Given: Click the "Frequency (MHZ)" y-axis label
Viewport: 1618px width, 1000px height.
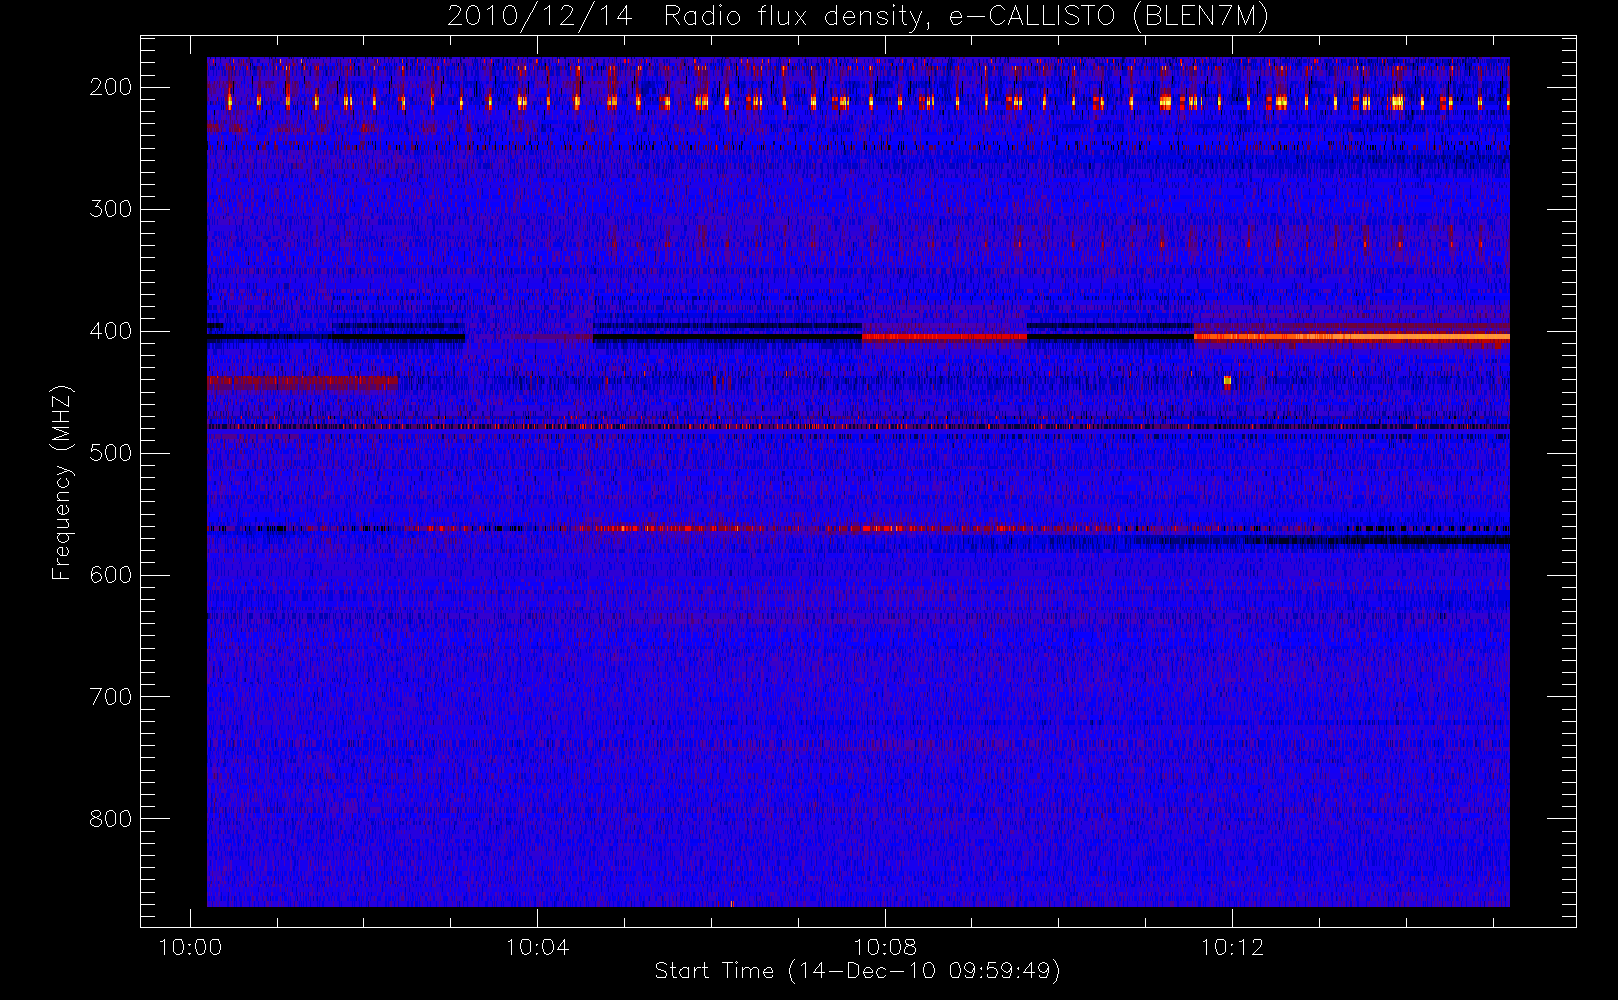Looking at the screenshot, I should coord(62,482).
